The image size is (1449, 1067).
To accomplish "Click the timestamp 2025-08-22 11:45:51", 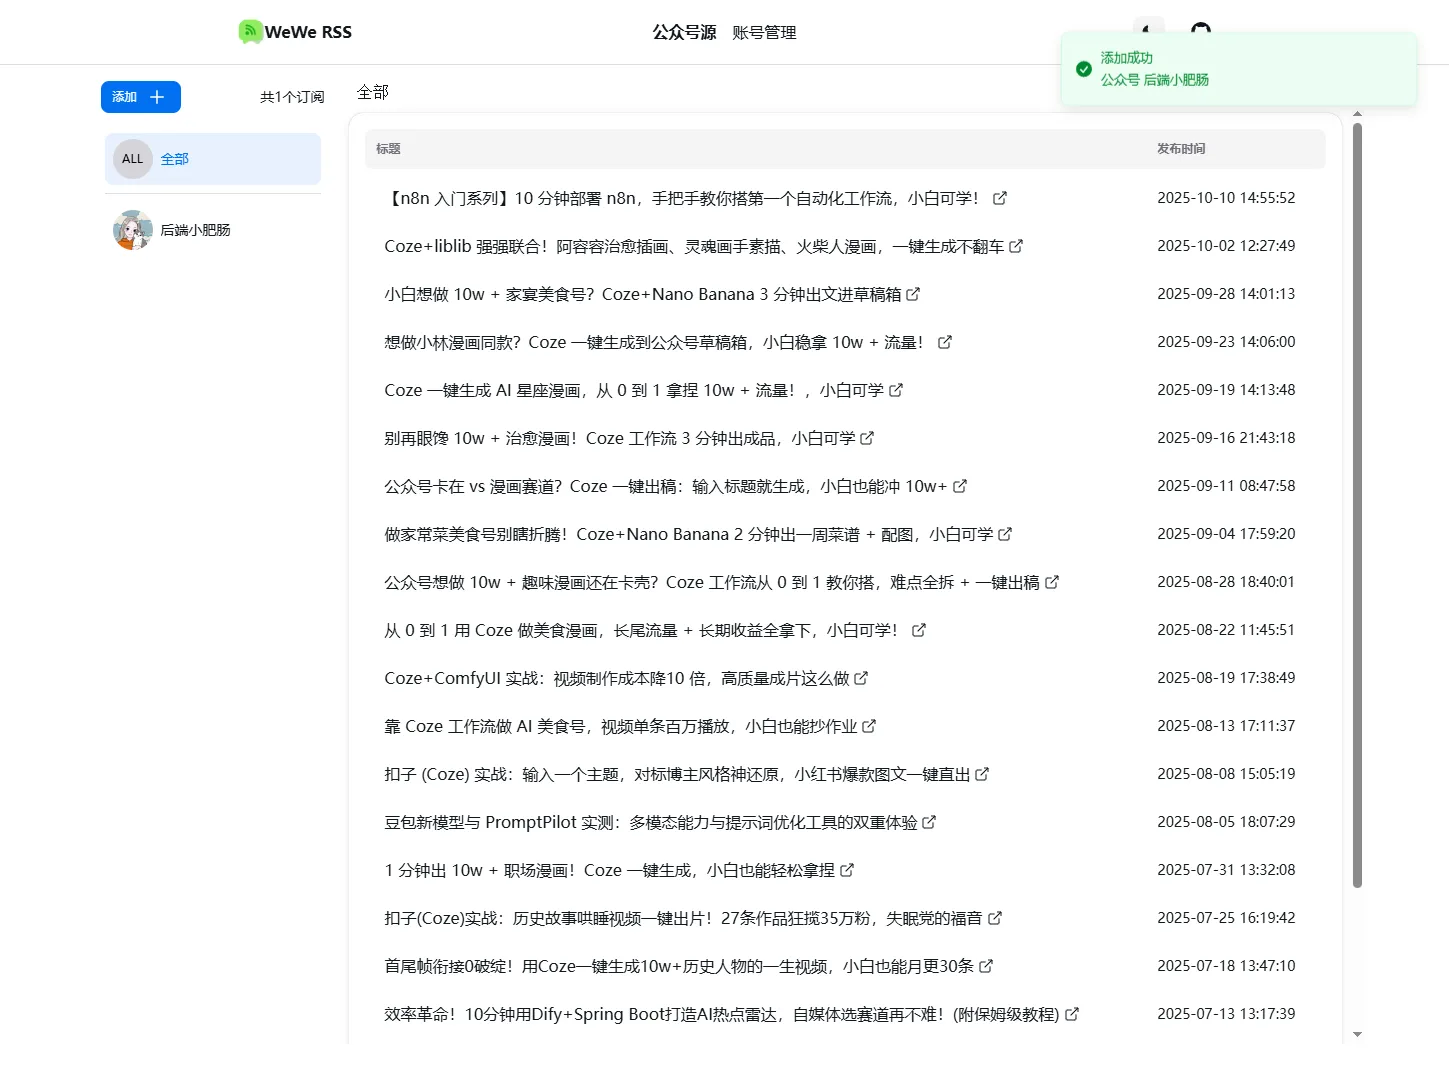I will coord(1226,630).
